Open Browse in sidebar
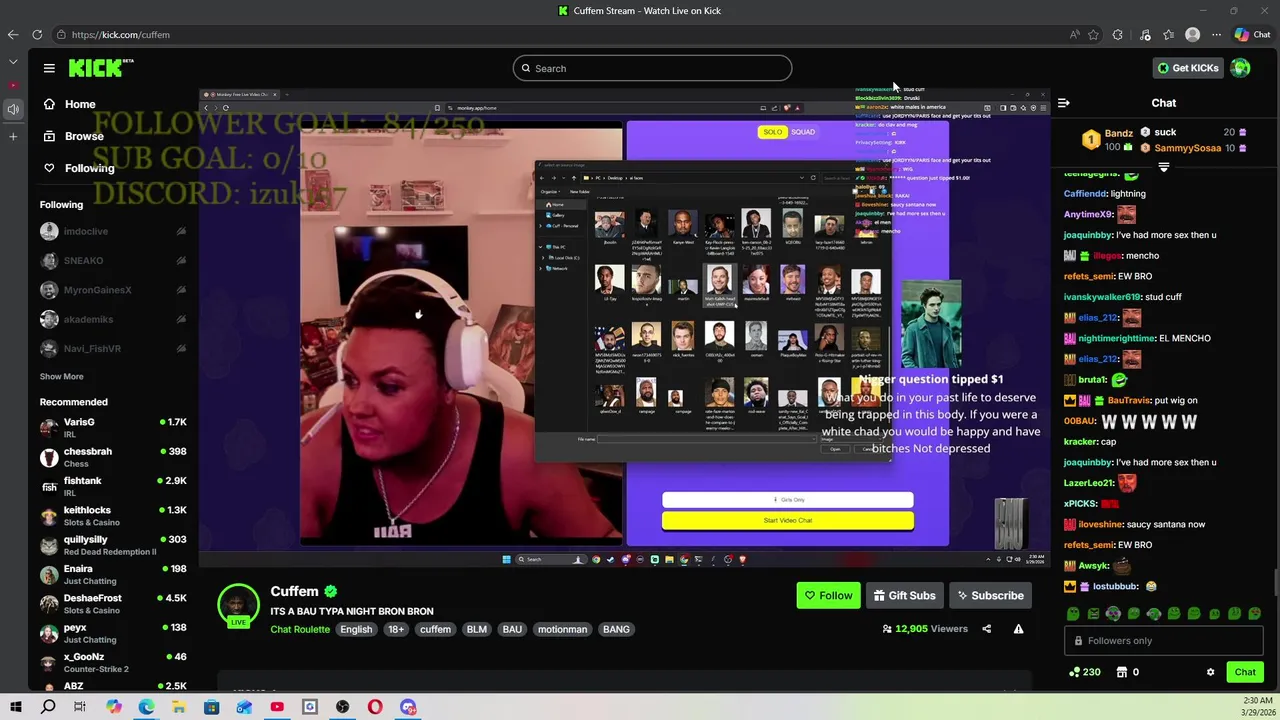This screenshot has width=1280, height=720. [73, 136]
